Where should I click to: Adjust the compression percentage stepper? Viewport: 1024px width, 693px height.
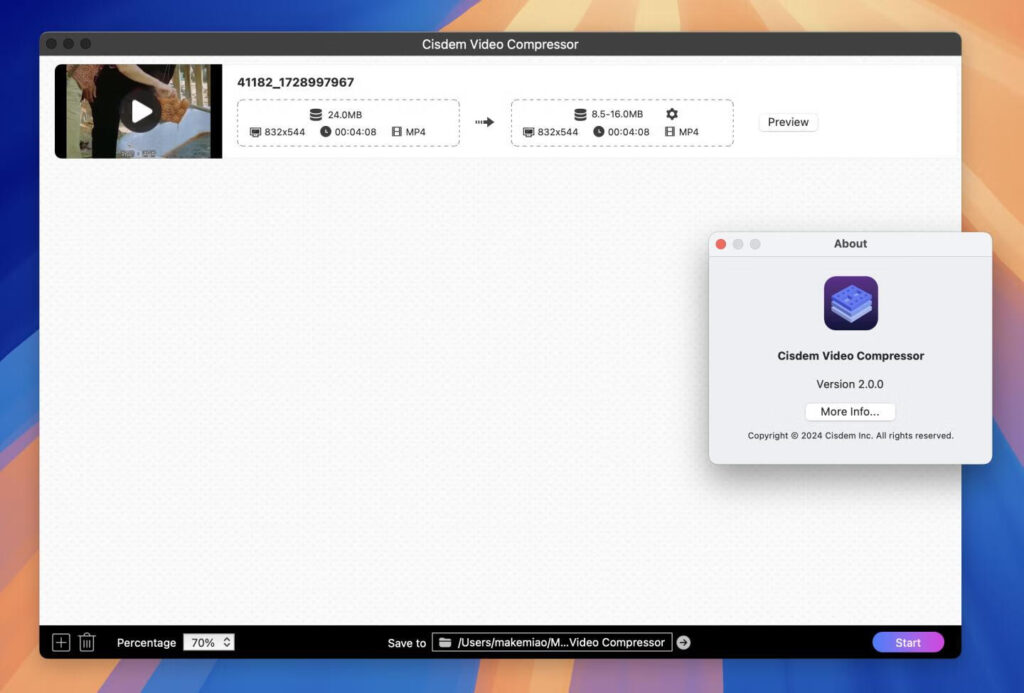click(x=228, y=642)
